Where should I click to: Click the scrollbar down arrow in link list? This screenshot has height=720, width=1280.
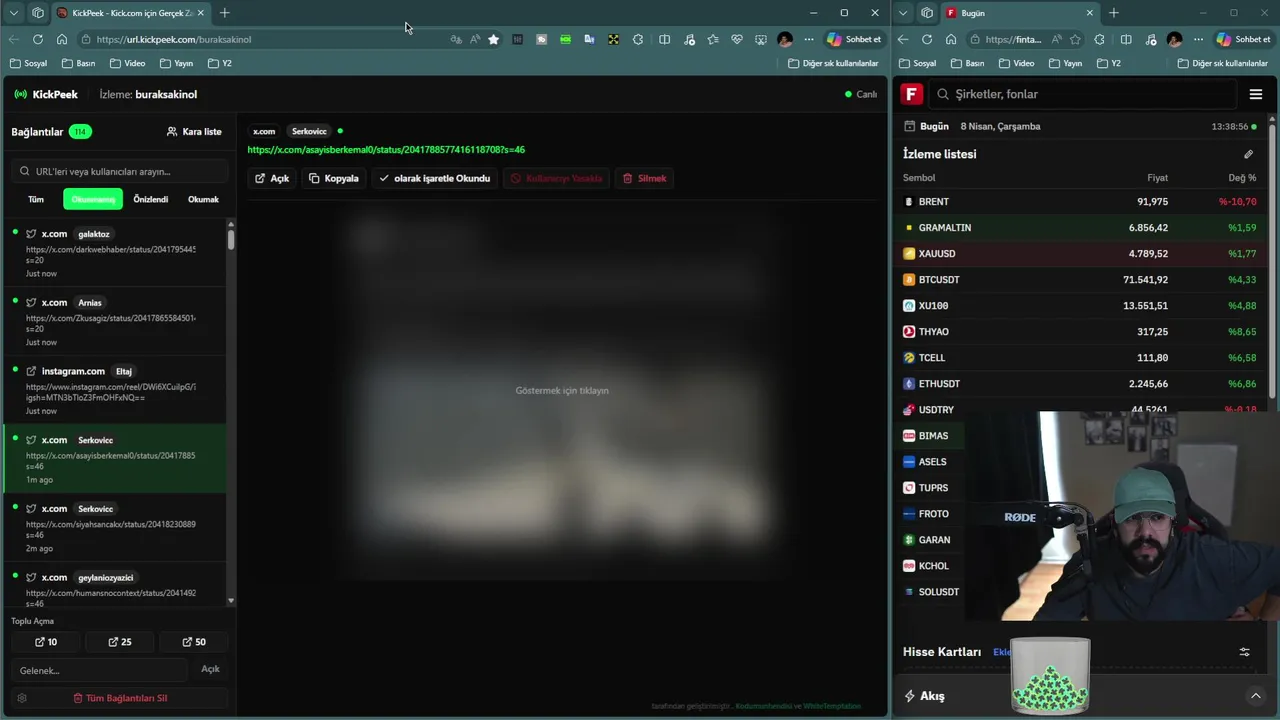tap(231, 601)
